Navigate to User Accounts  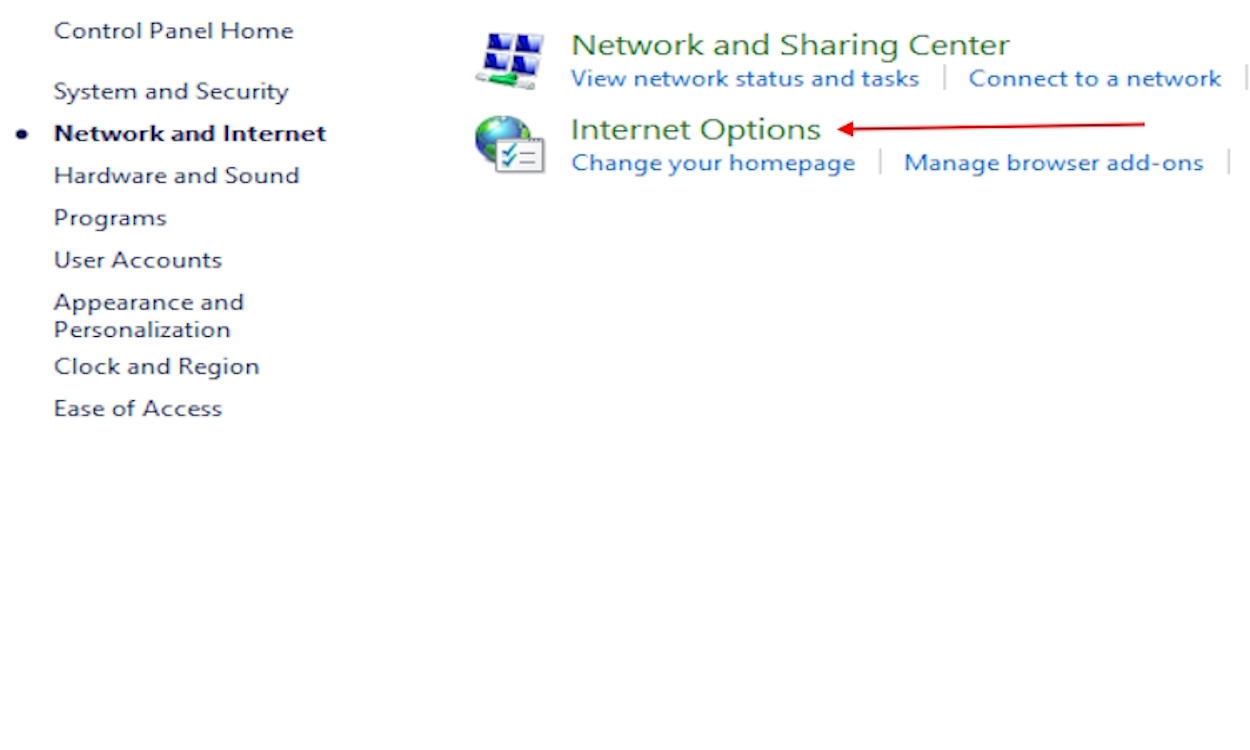click(138, 260)
